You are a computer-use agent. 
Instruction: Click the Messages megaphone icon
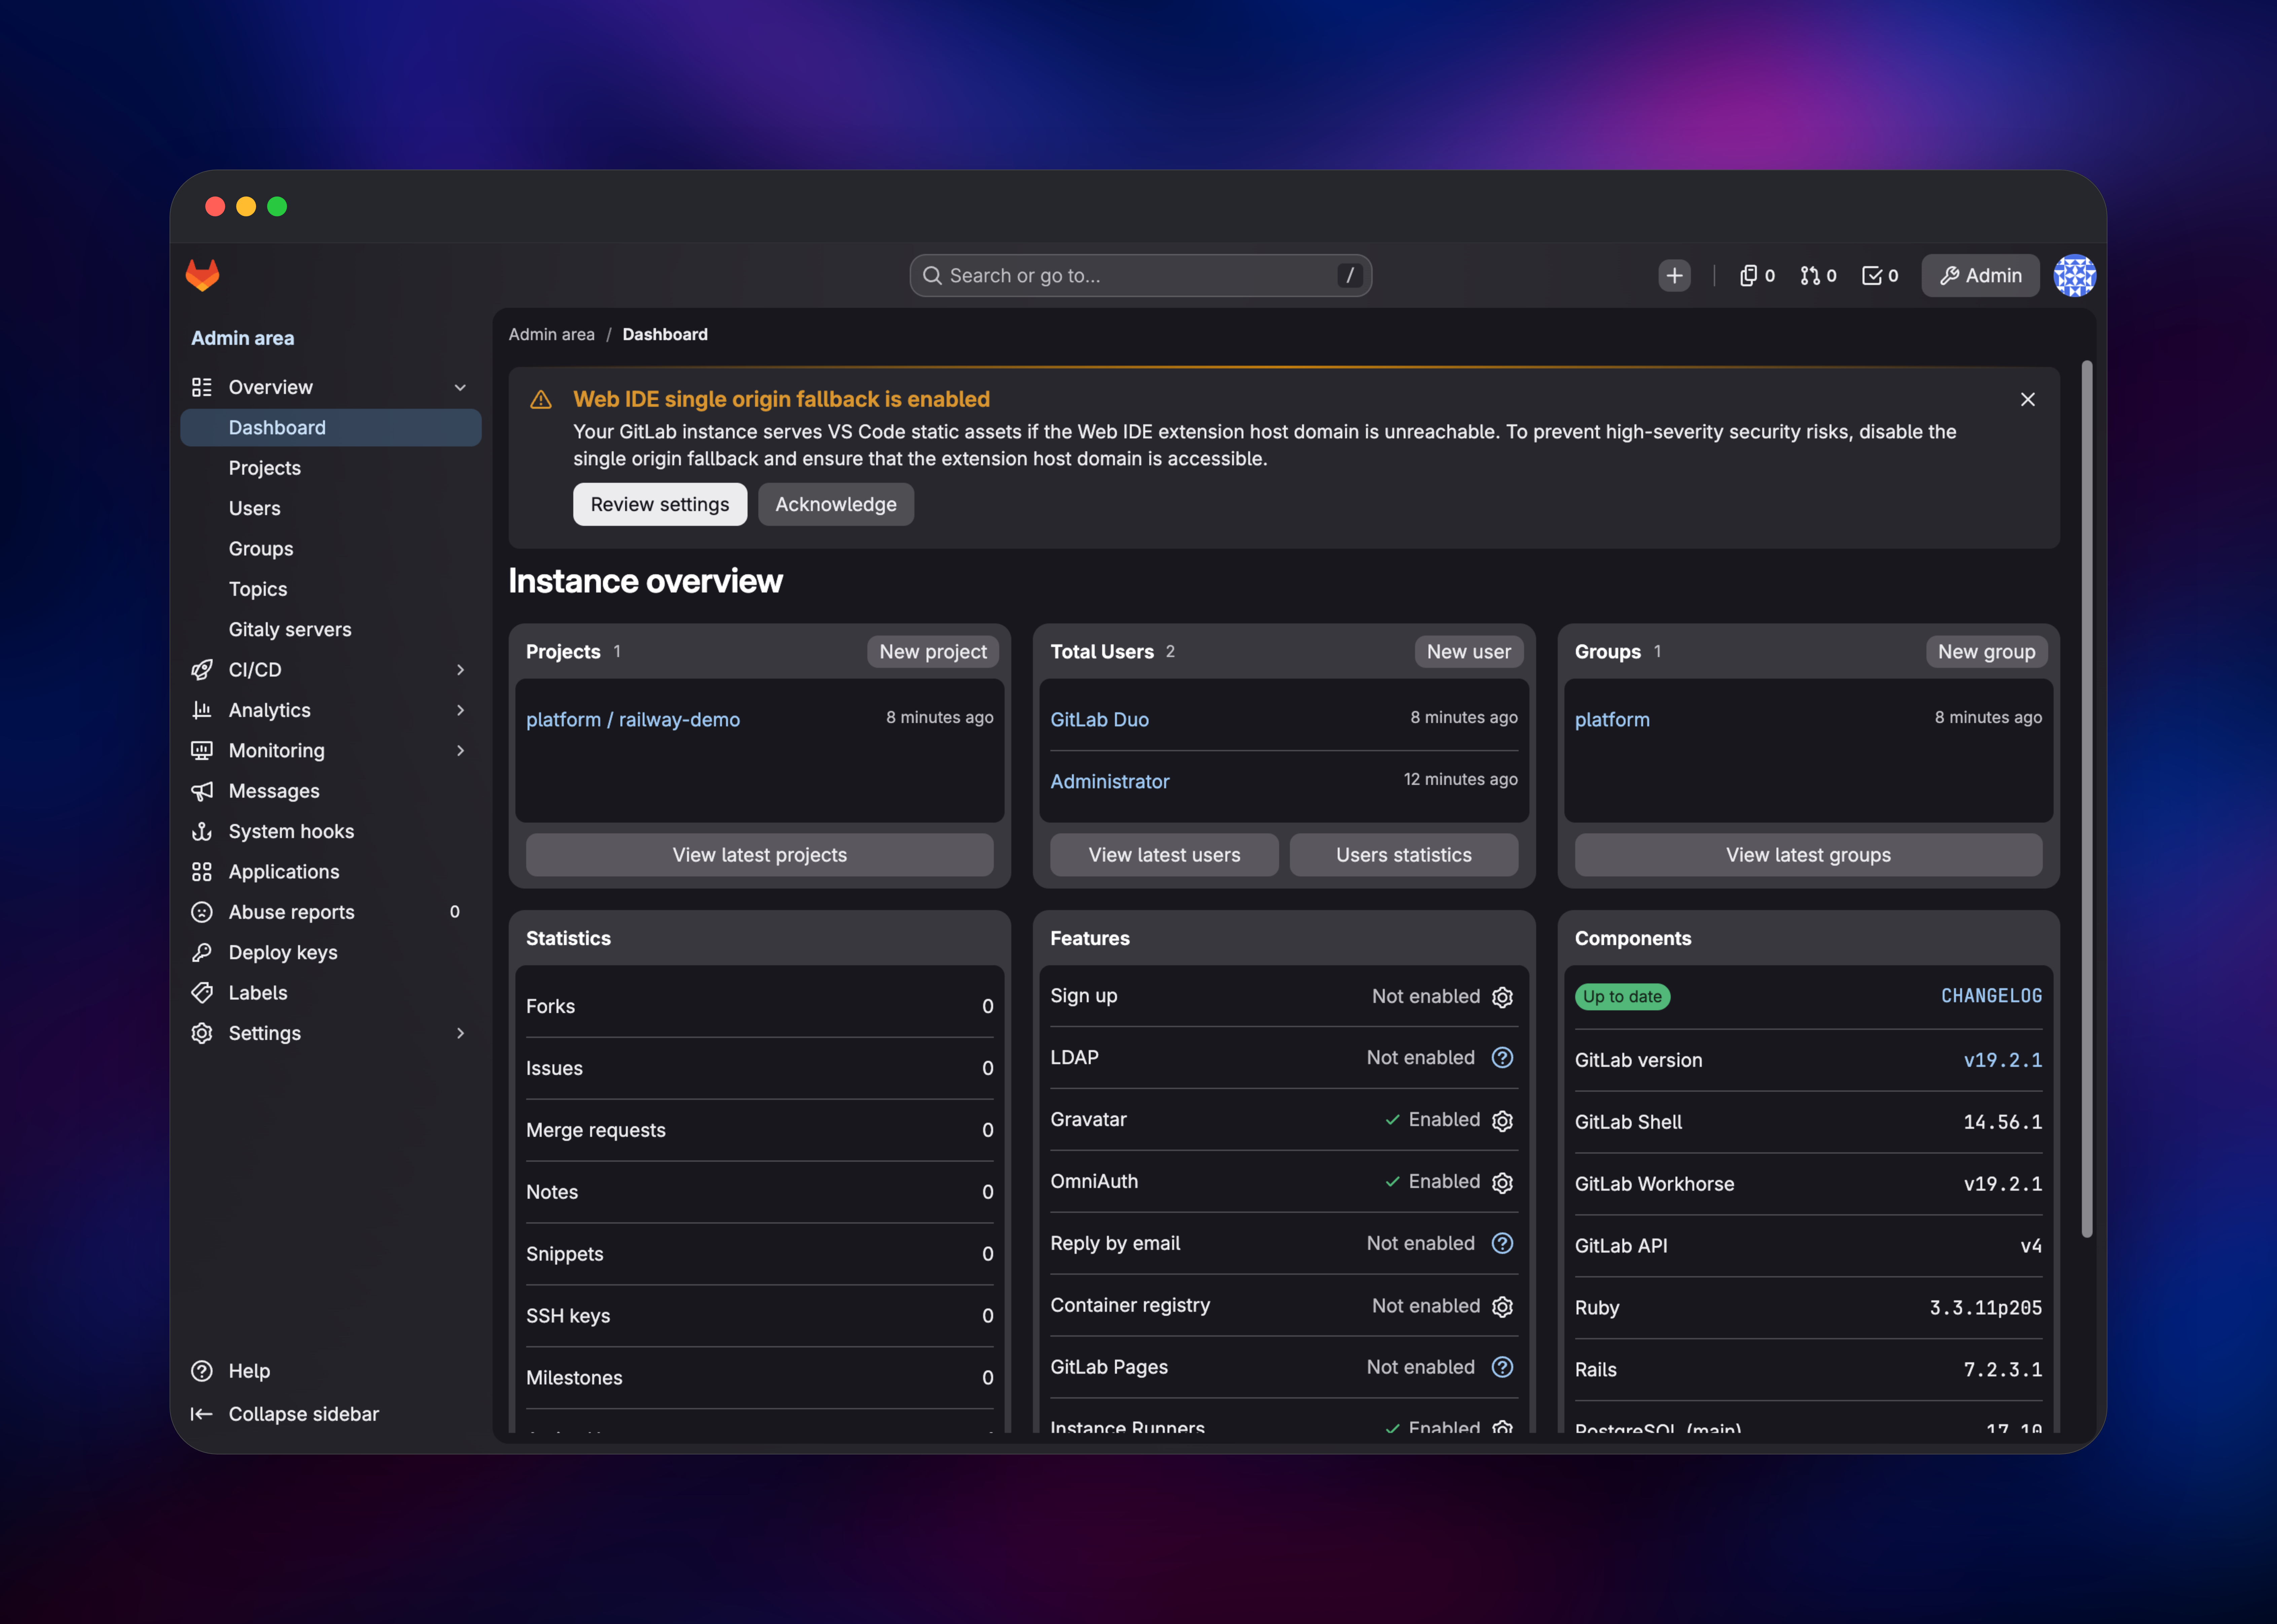pos(202,791)
